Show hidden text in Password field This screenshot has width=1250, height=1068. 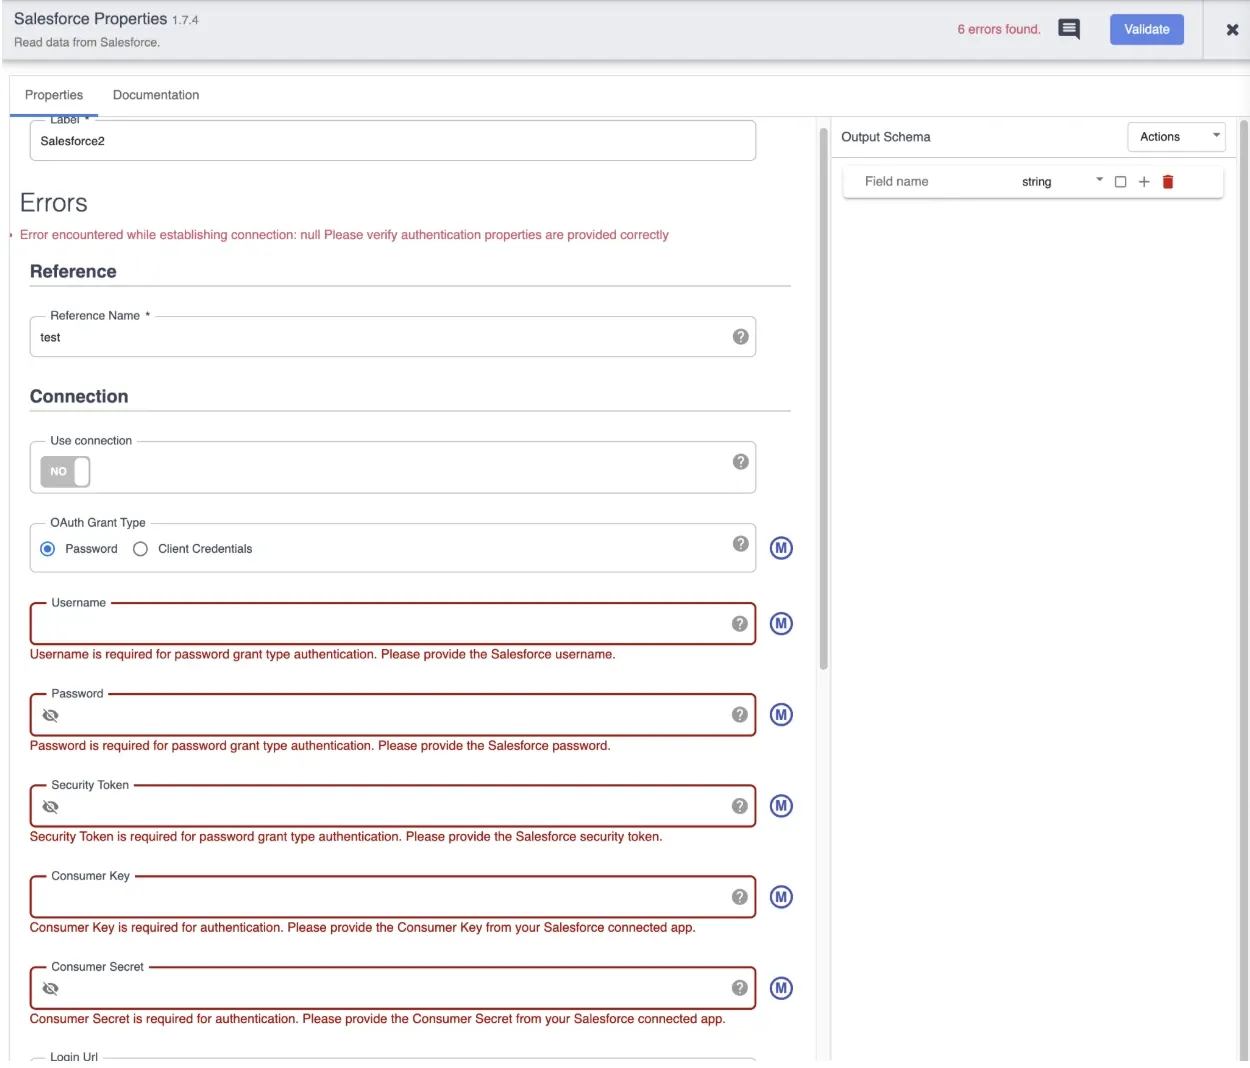(x=51, y=716)
